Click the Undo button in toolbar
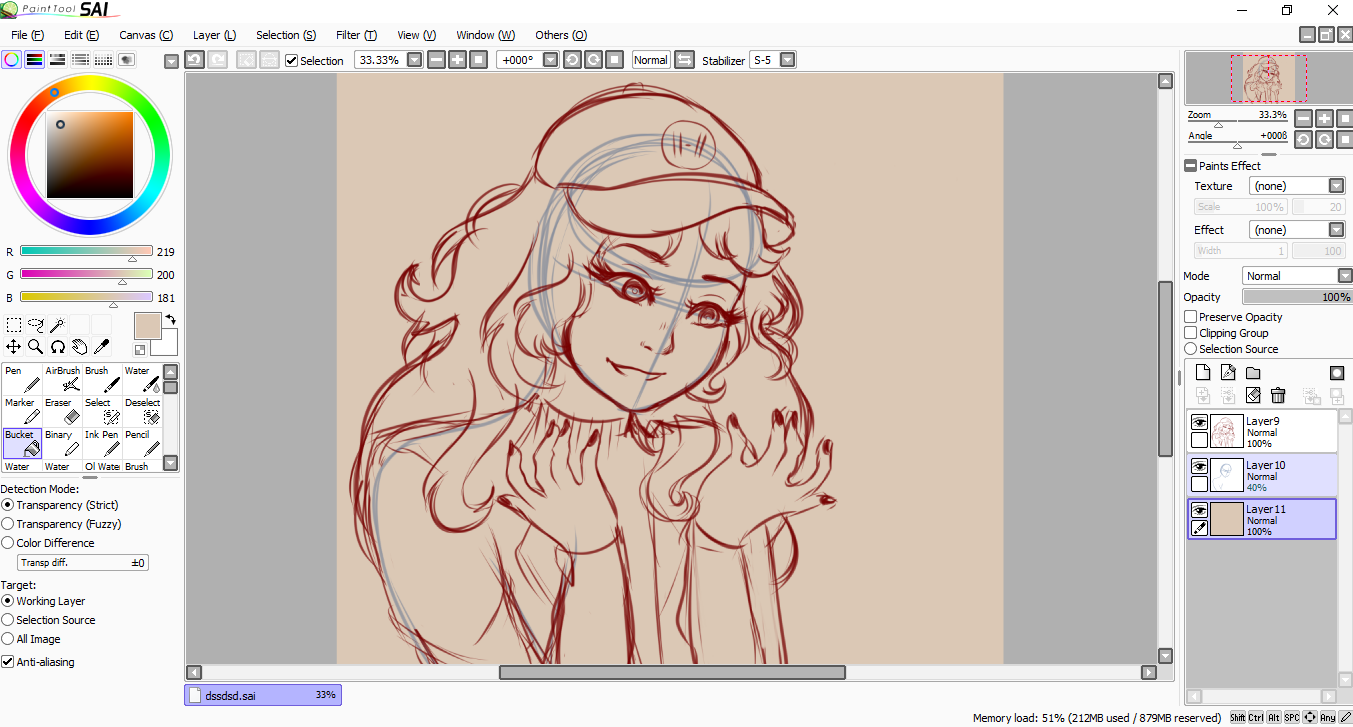The height and width of the screenshot is (727, 1353). pyautogui.click(x=194, y=60)
